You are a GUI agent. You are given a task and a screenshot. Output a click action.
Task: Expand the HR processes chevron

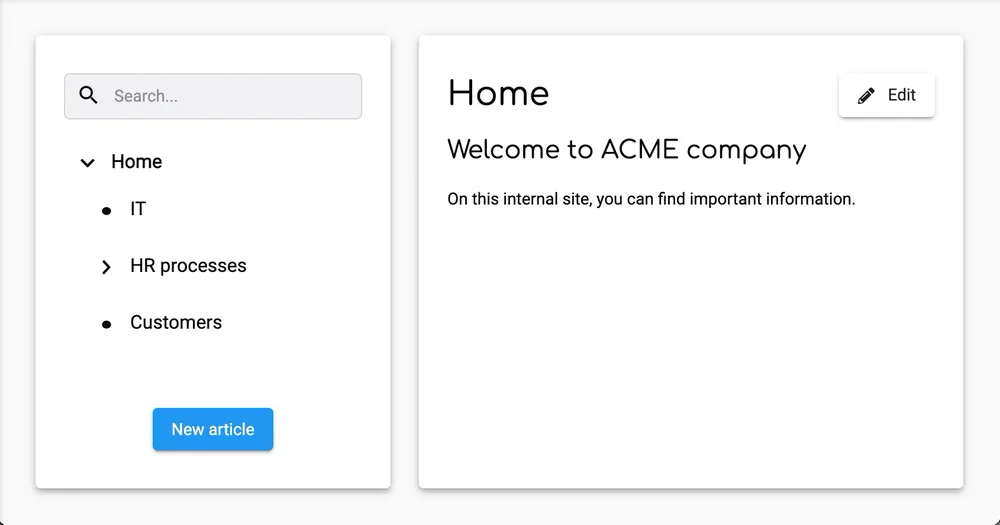(107, 267)
